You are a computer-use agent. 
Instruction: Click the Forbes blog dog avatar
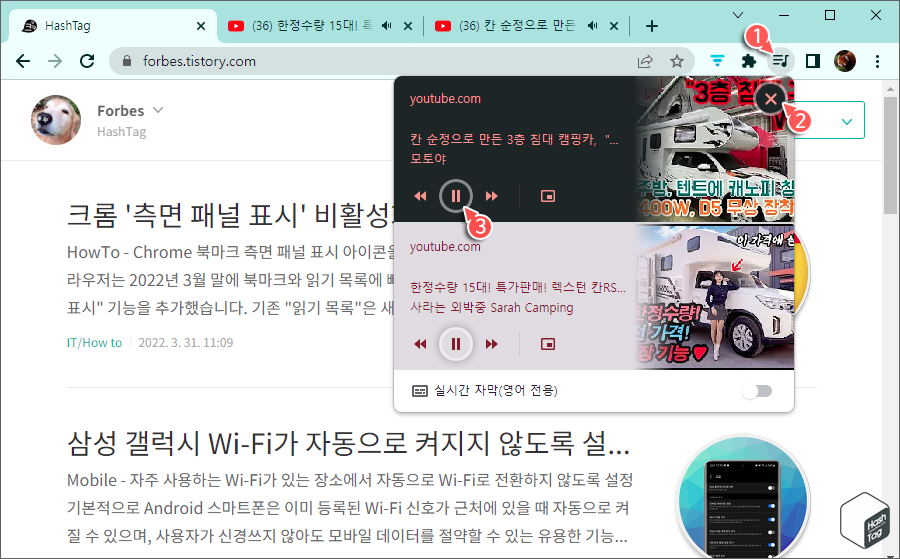[56, 120]
